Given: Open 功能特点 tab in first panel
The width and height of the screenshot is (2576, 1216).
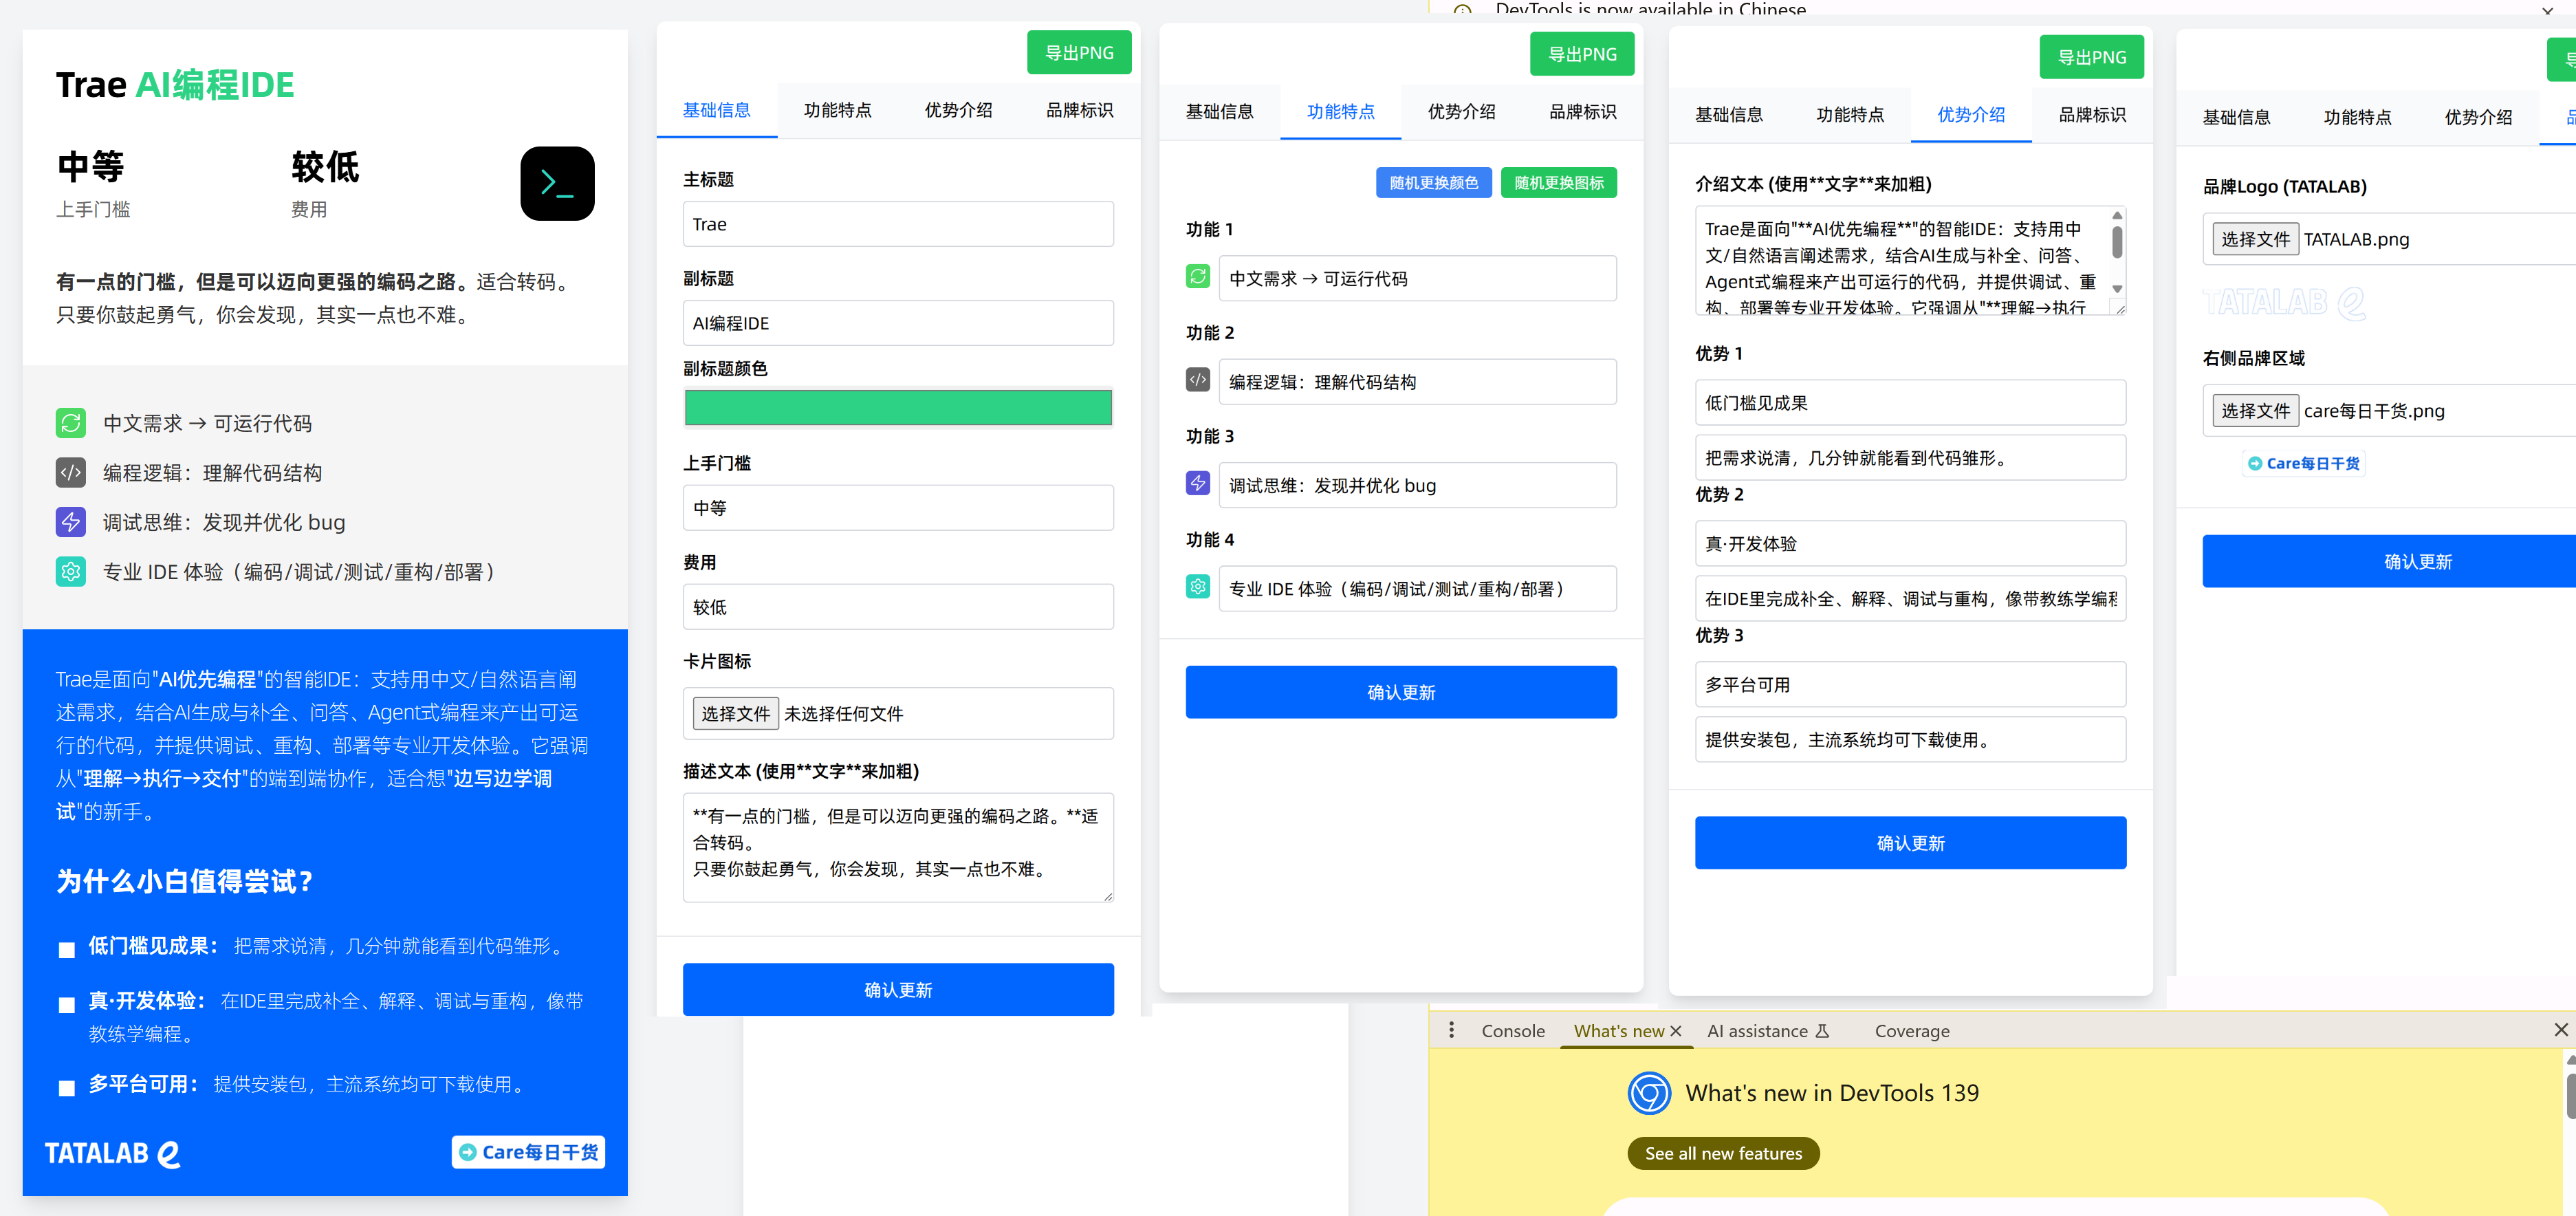Looking at the screenshot, I should tap(837, 110).
